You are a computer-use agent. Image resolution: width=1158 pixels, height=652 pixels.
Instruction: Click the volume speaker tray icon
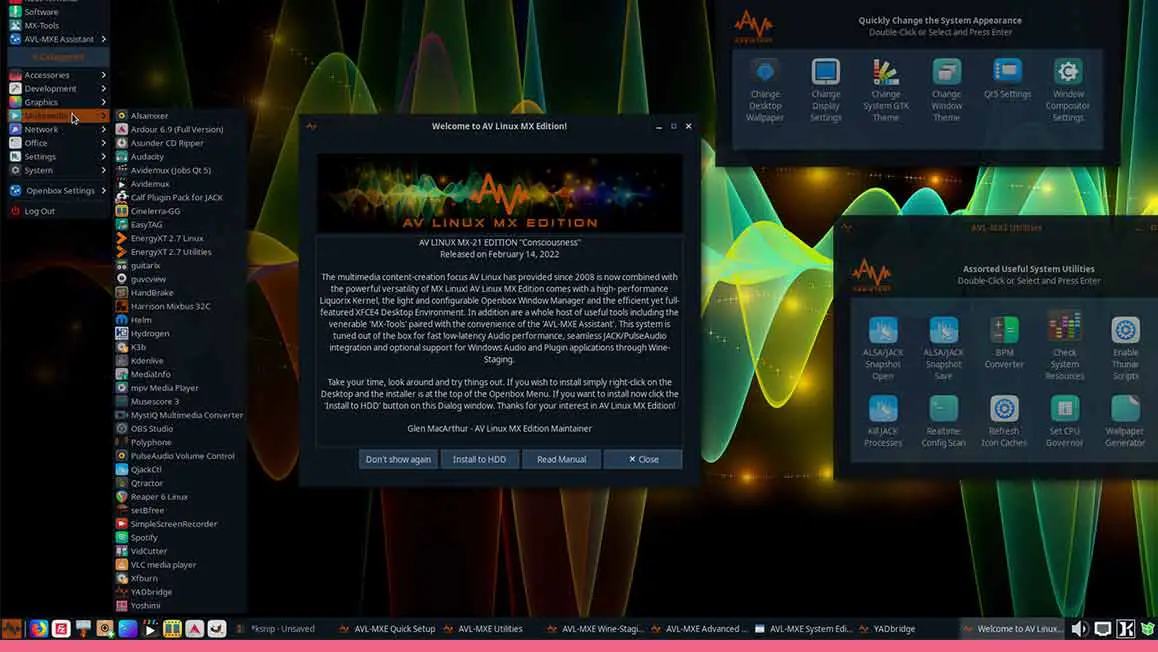click(x=1080, y=629)
